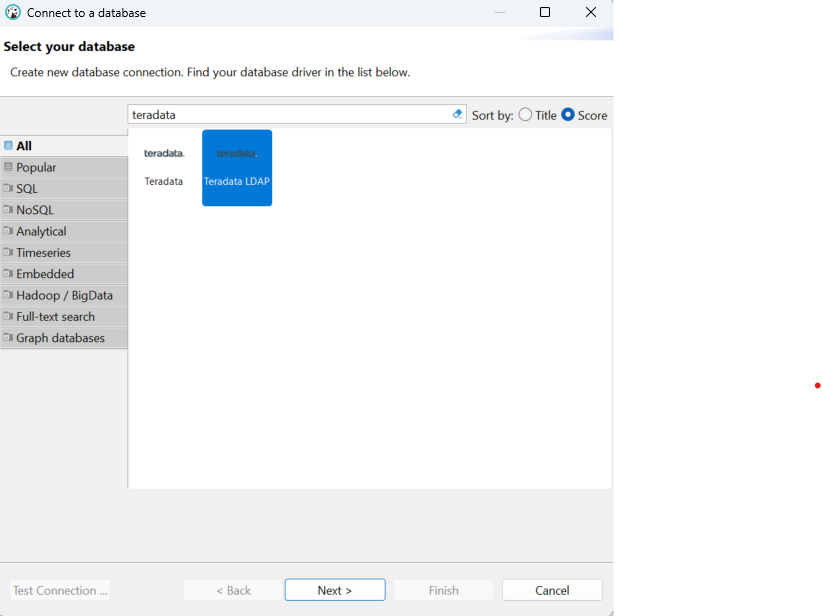The width and height of the screenshot is (822, 616).
Task: Close the Connect to a database dialog
Action: point(591,12)
